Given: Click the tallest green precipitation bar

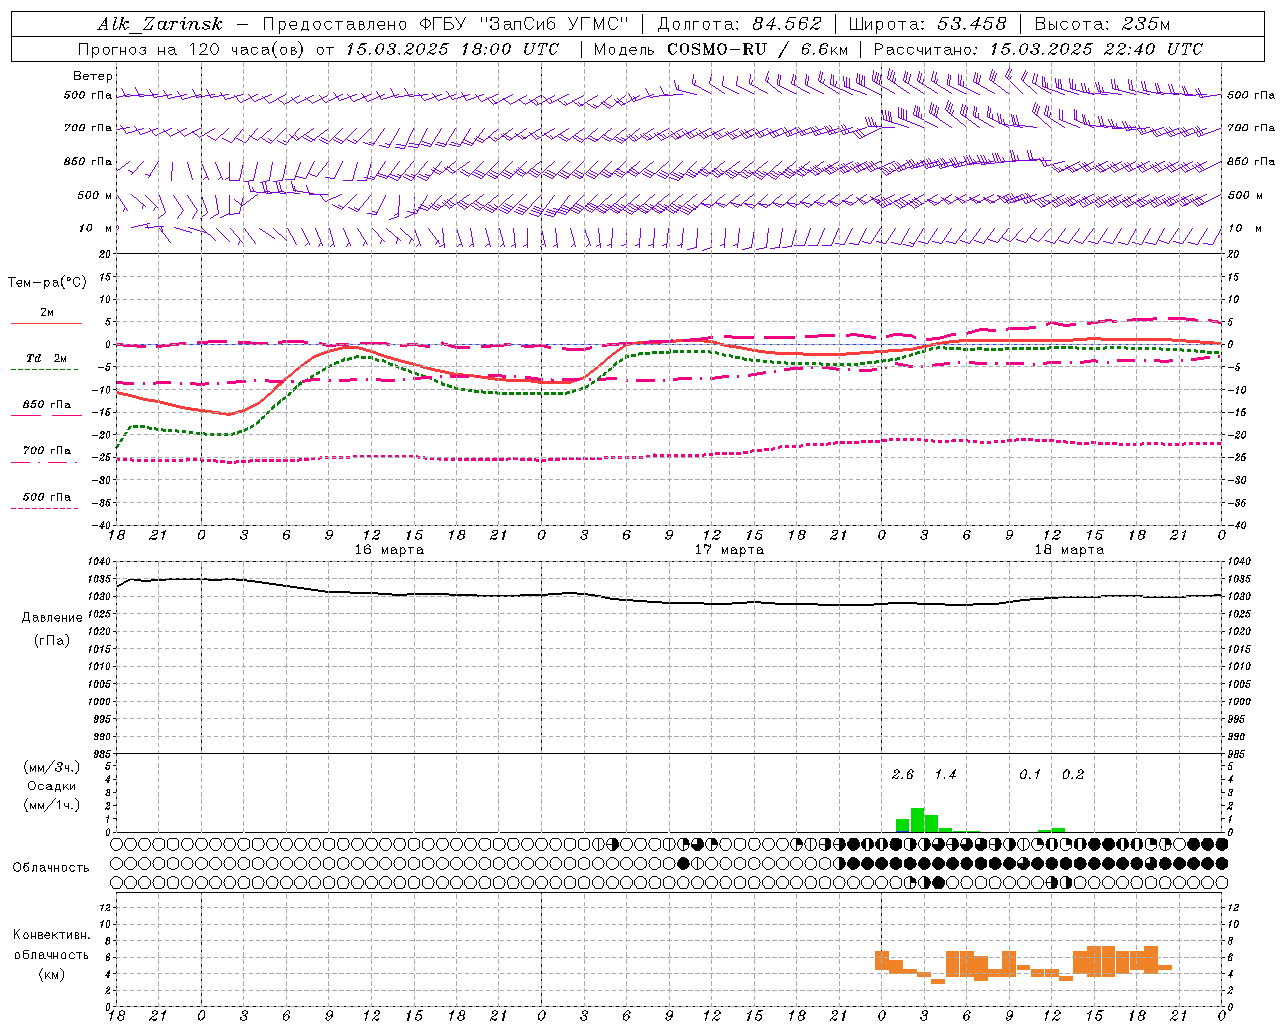Looking at the screenshot, I should click(917, 820).
